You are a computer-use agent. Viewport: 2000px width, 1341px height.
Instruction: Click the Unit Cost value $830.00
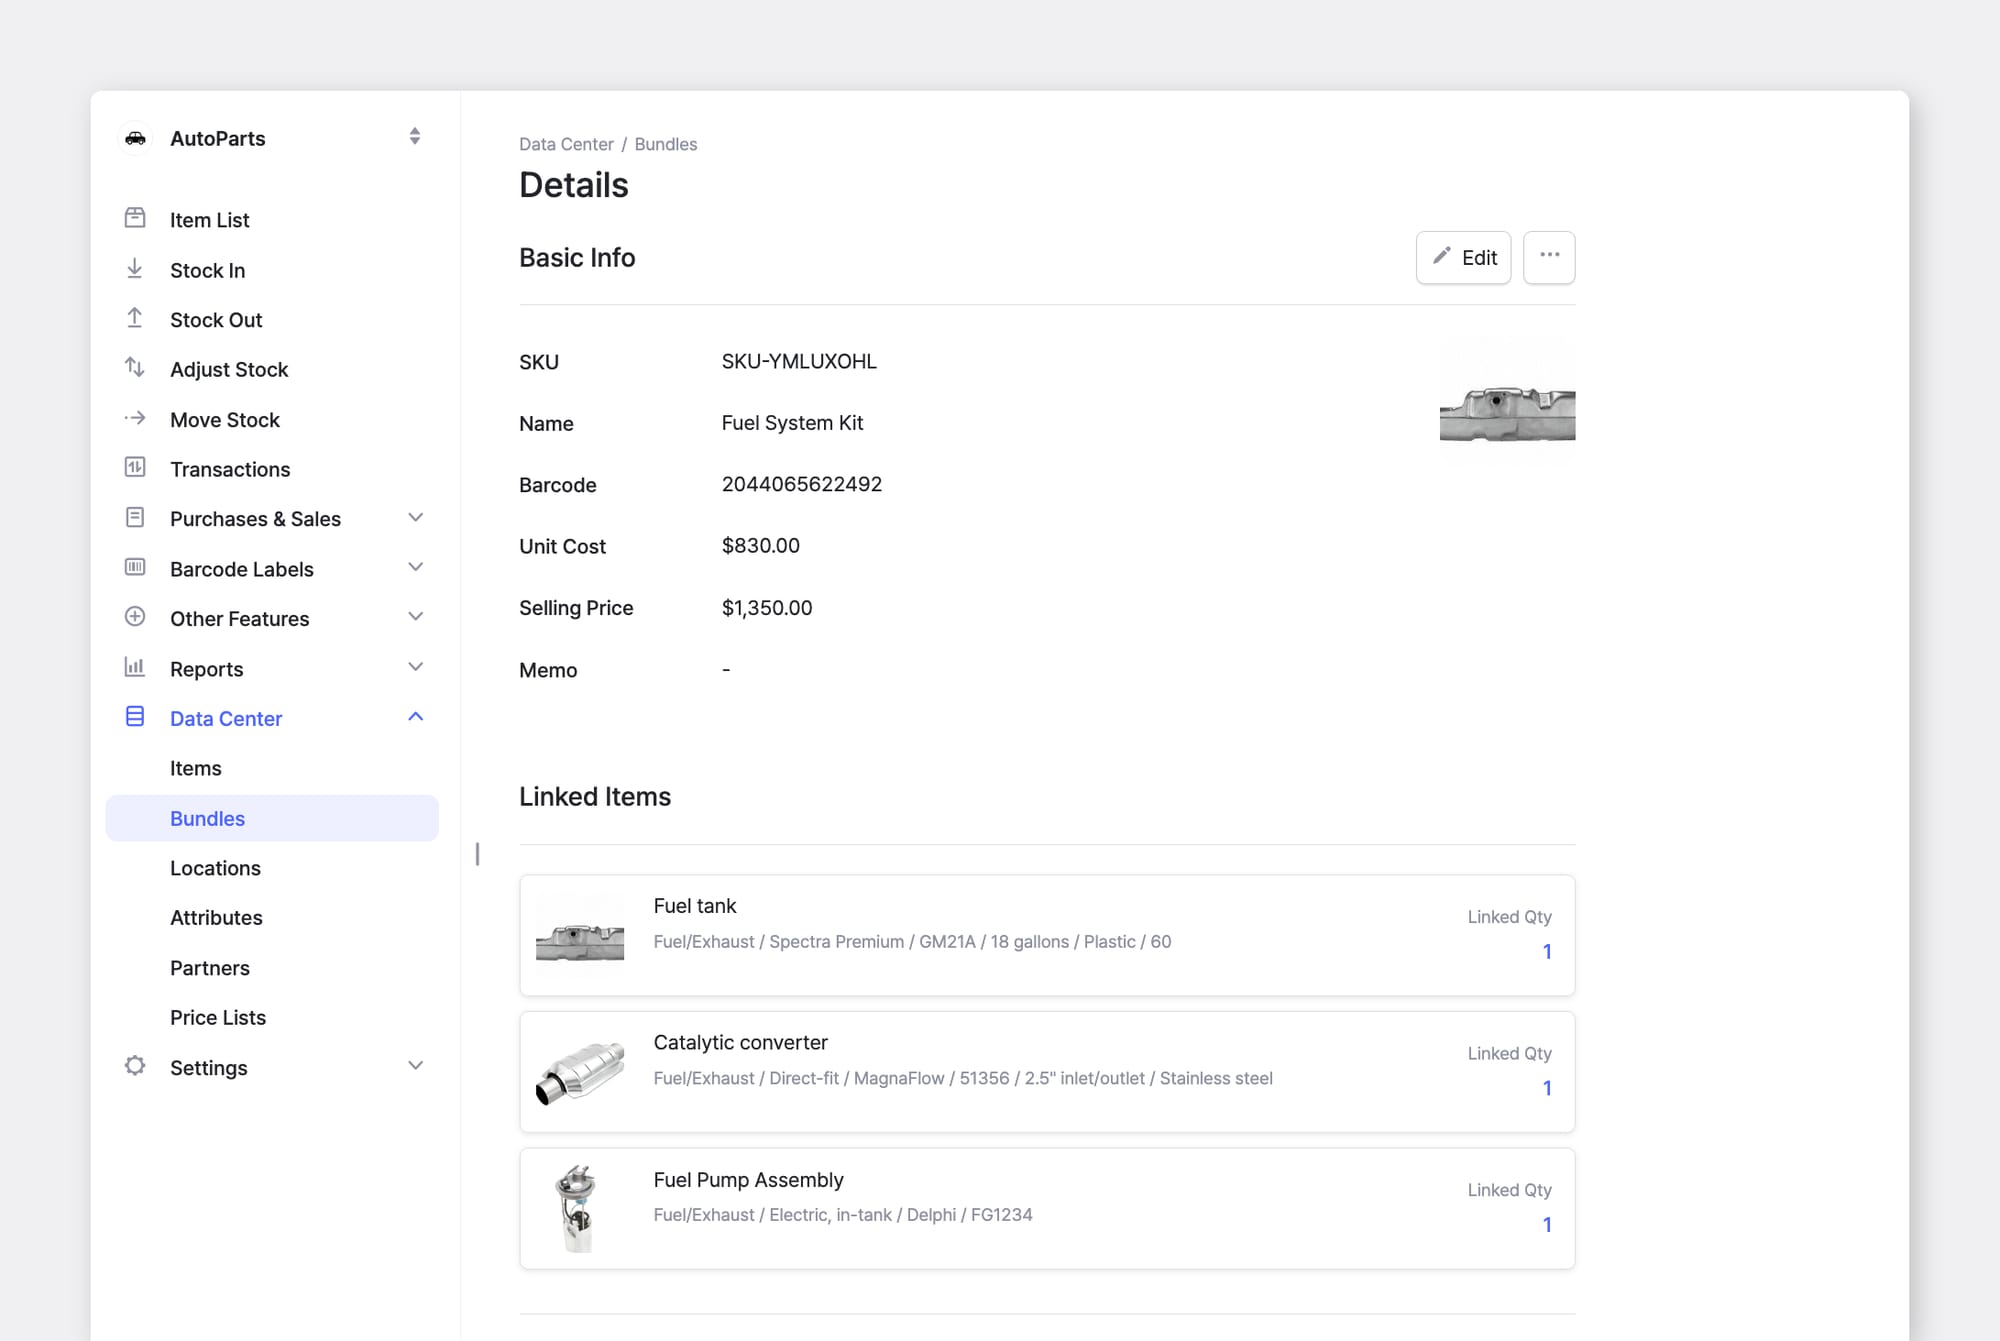click(761, 545)
